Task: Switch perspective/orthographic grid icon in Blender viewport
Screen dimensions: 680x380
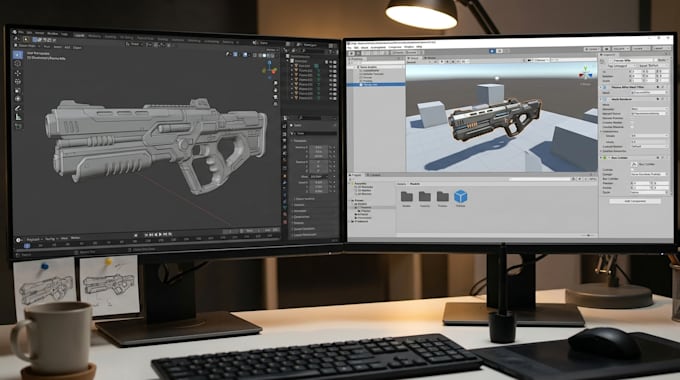Action: coord(276,104)
